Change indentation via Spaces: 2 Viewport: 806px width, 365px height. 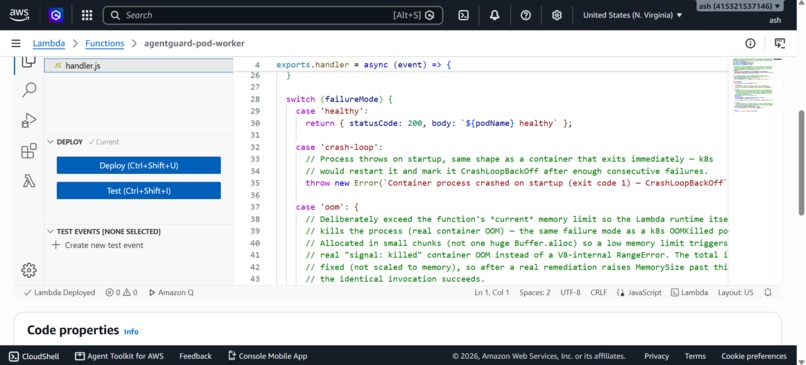click(535, 293)
